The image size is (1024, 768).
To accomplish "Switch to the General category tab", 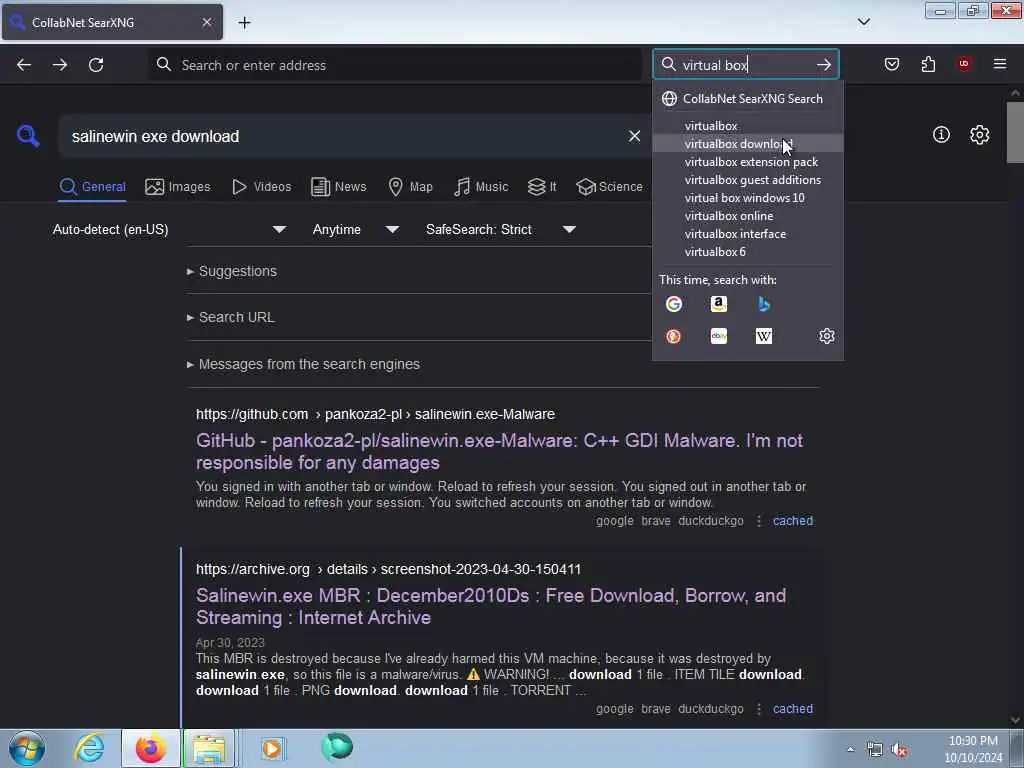I will click(93, 187).
